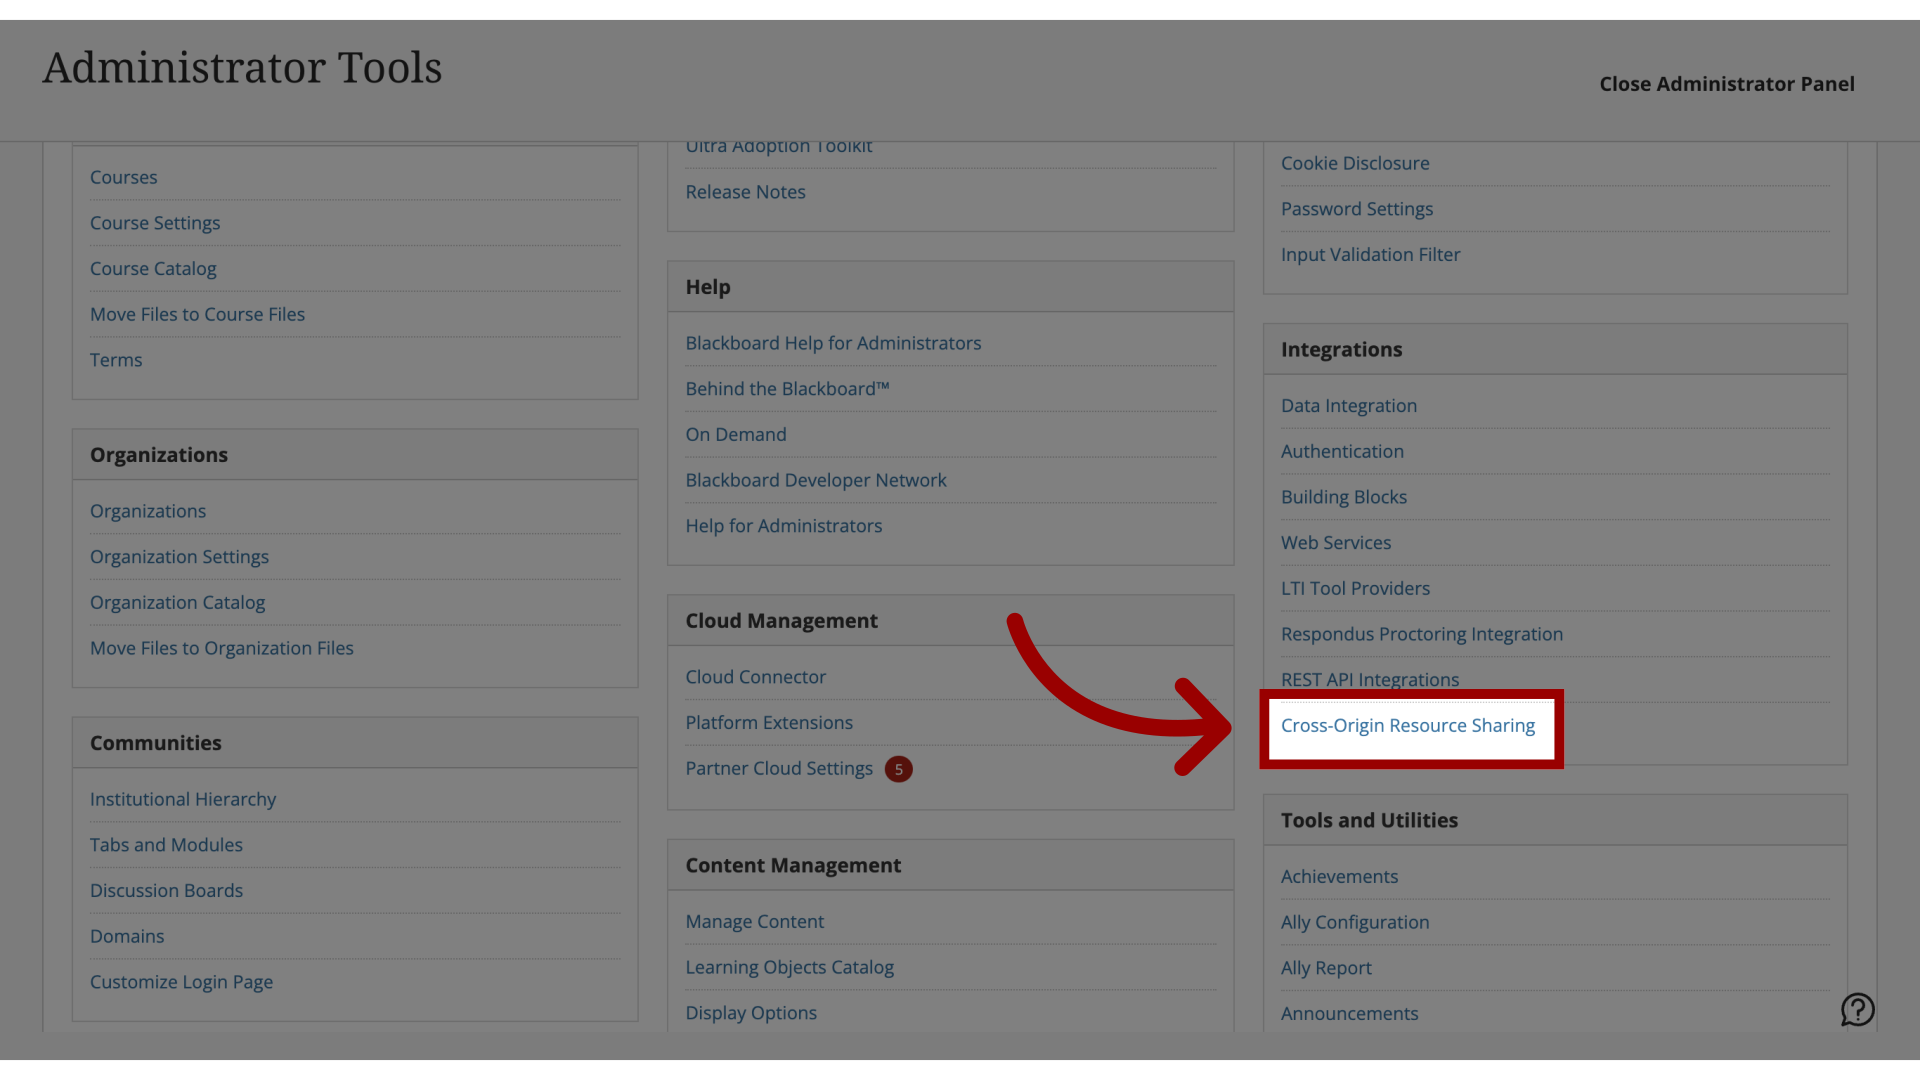The image size is (1920, 1080).
Task: Click Close Administrator Panel button
Action: coord(1727,83)
